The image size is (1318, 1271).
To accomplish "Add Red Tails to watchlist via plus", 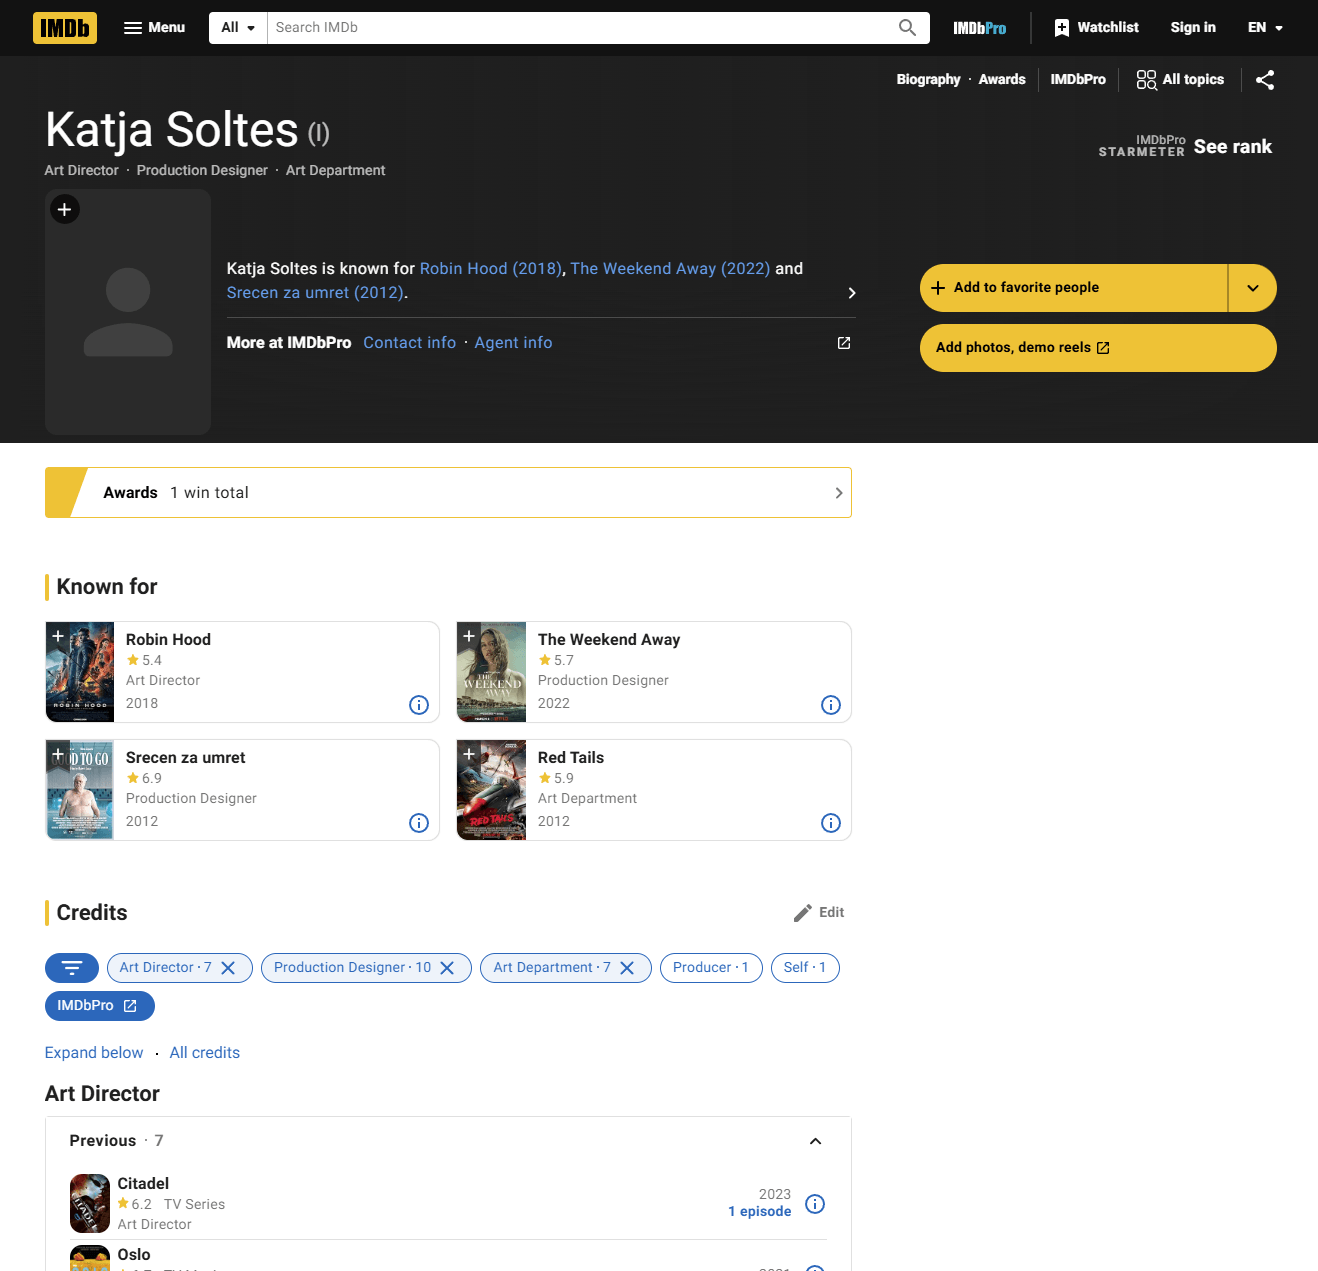I will (469, 754).
